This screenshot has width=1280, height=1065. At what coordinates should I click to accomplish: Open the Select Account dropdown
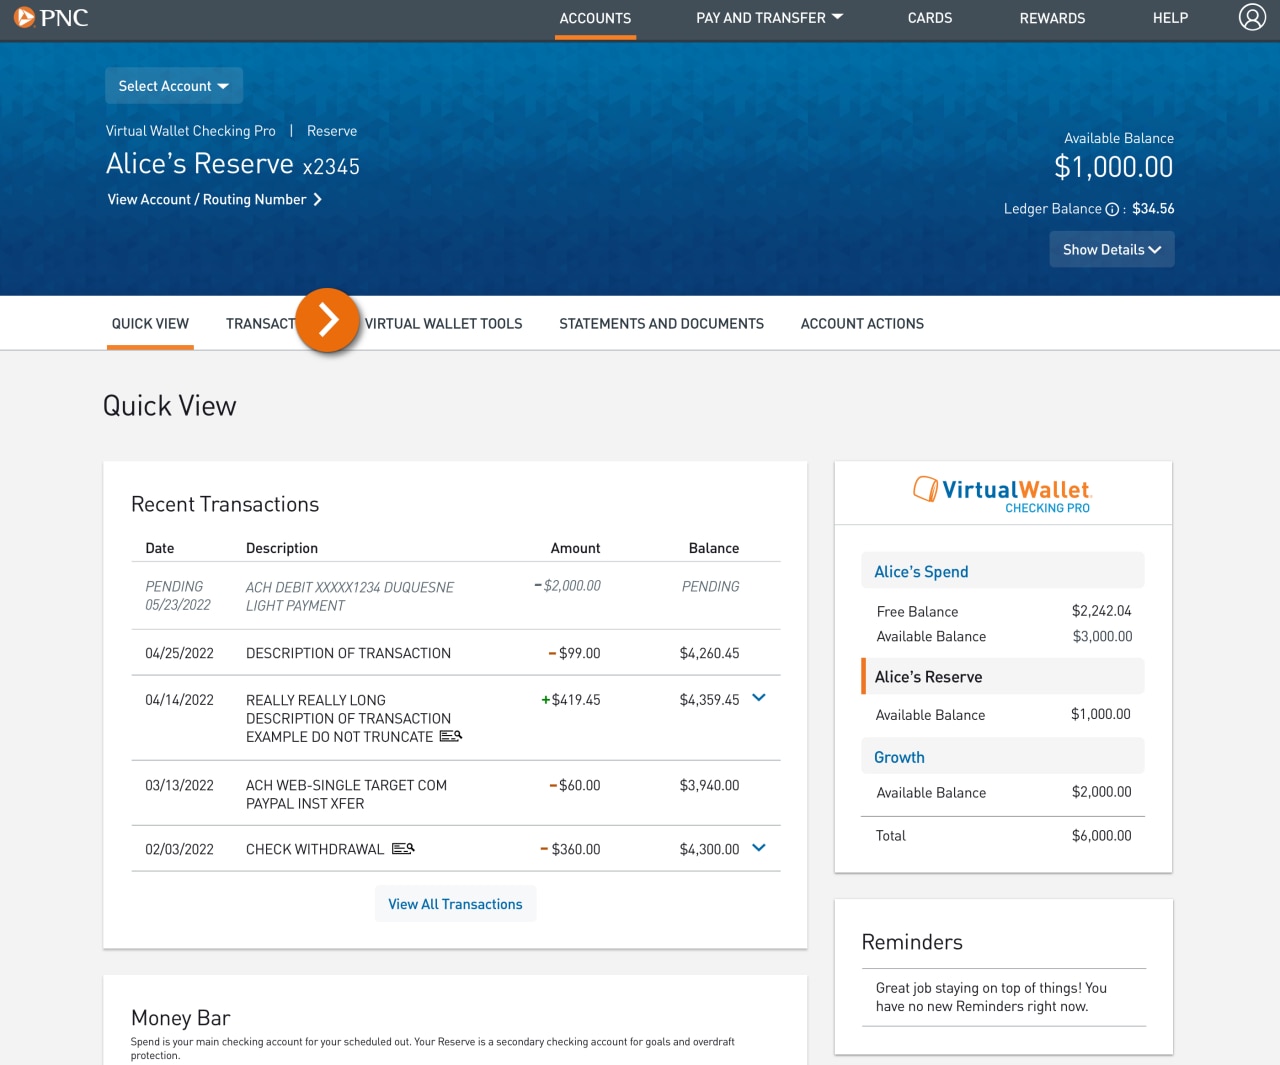173,85
